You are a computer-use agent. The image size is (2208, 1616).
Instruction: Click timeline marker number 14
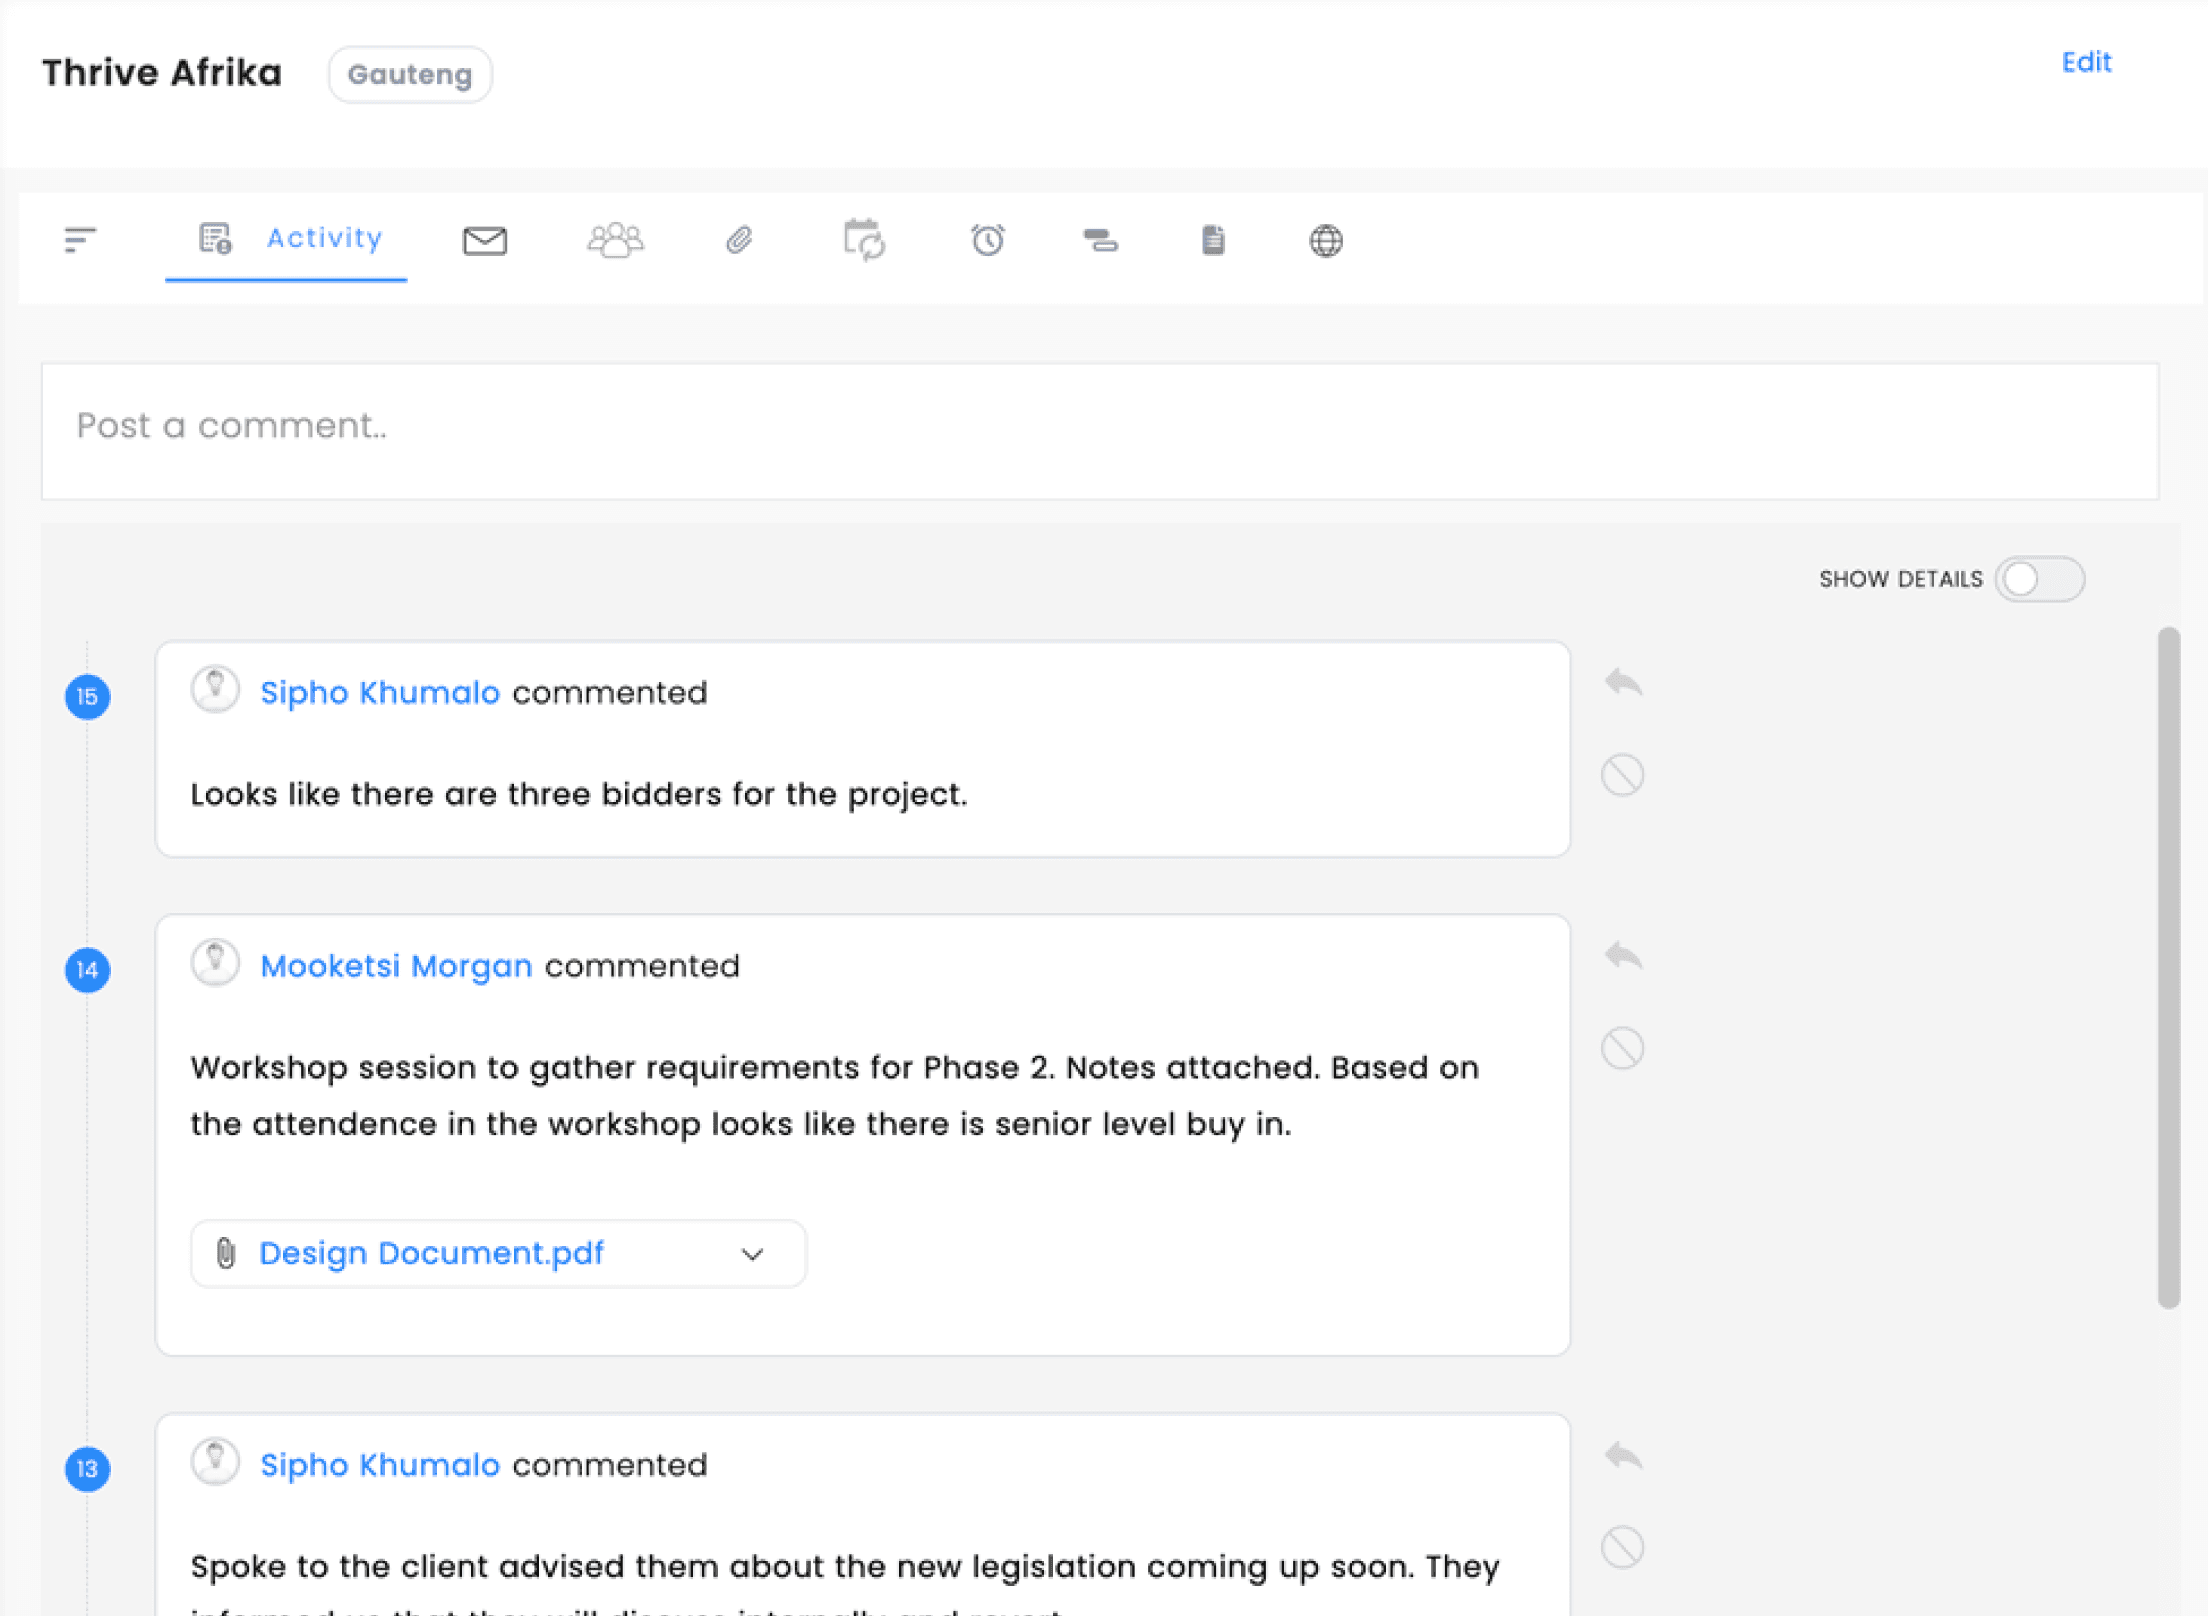[x=88, y=970]
